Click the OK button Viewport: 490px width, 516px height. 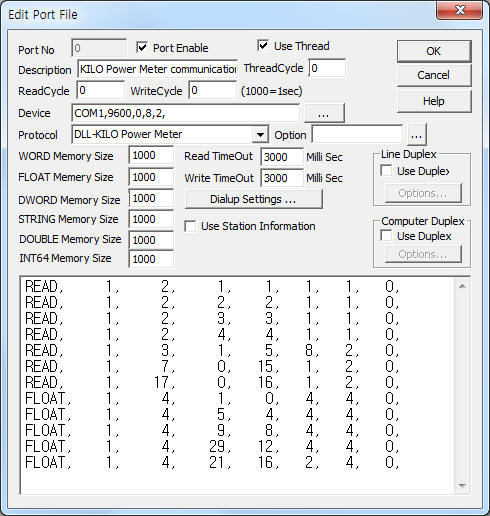pos(434,51)
